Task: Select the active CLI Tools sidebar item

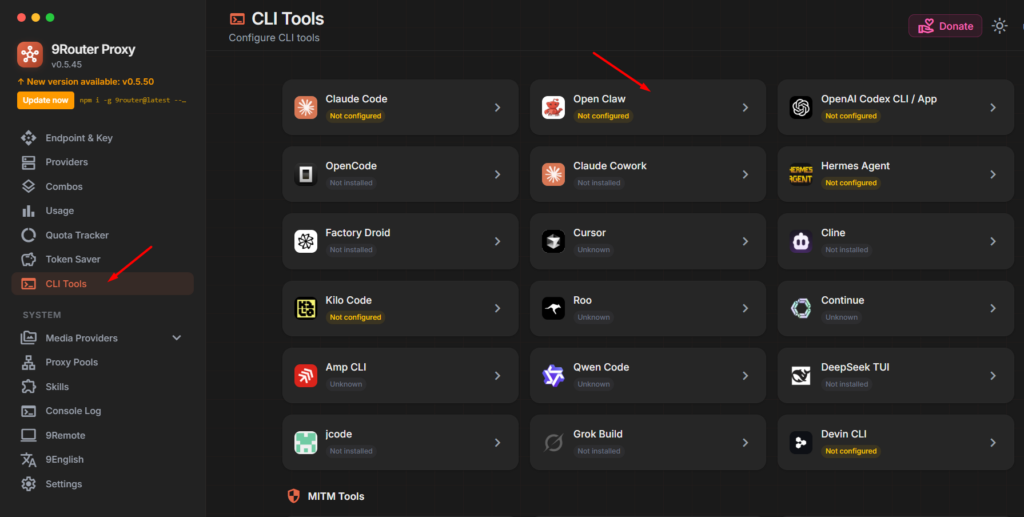Action: [x=103, y=283]
